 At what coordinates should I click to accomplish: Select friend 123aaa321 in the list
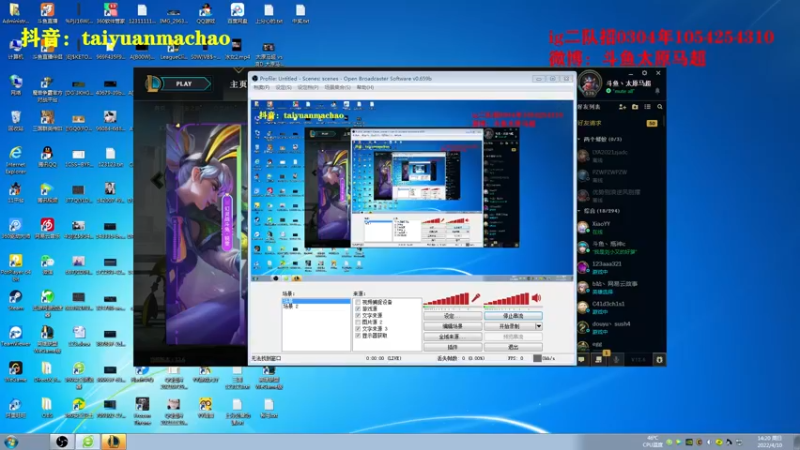pos(619,267)
